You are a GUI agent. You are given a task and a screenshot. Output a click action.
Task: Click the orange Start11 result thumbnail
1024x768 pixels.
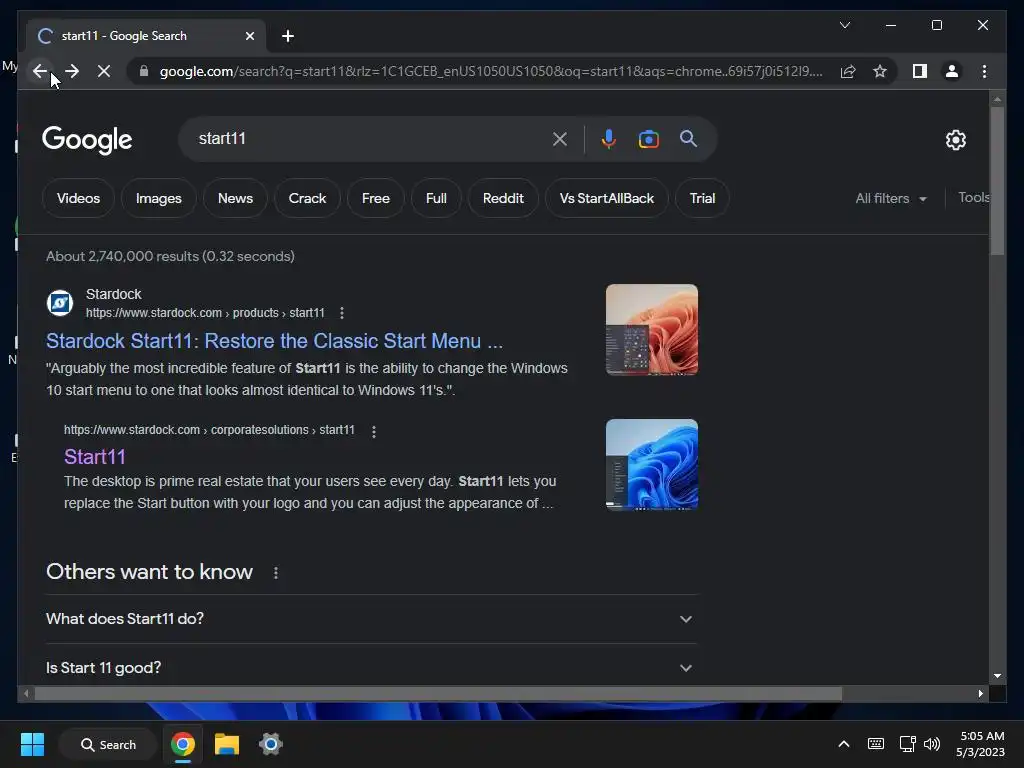(x=652, y=330)
